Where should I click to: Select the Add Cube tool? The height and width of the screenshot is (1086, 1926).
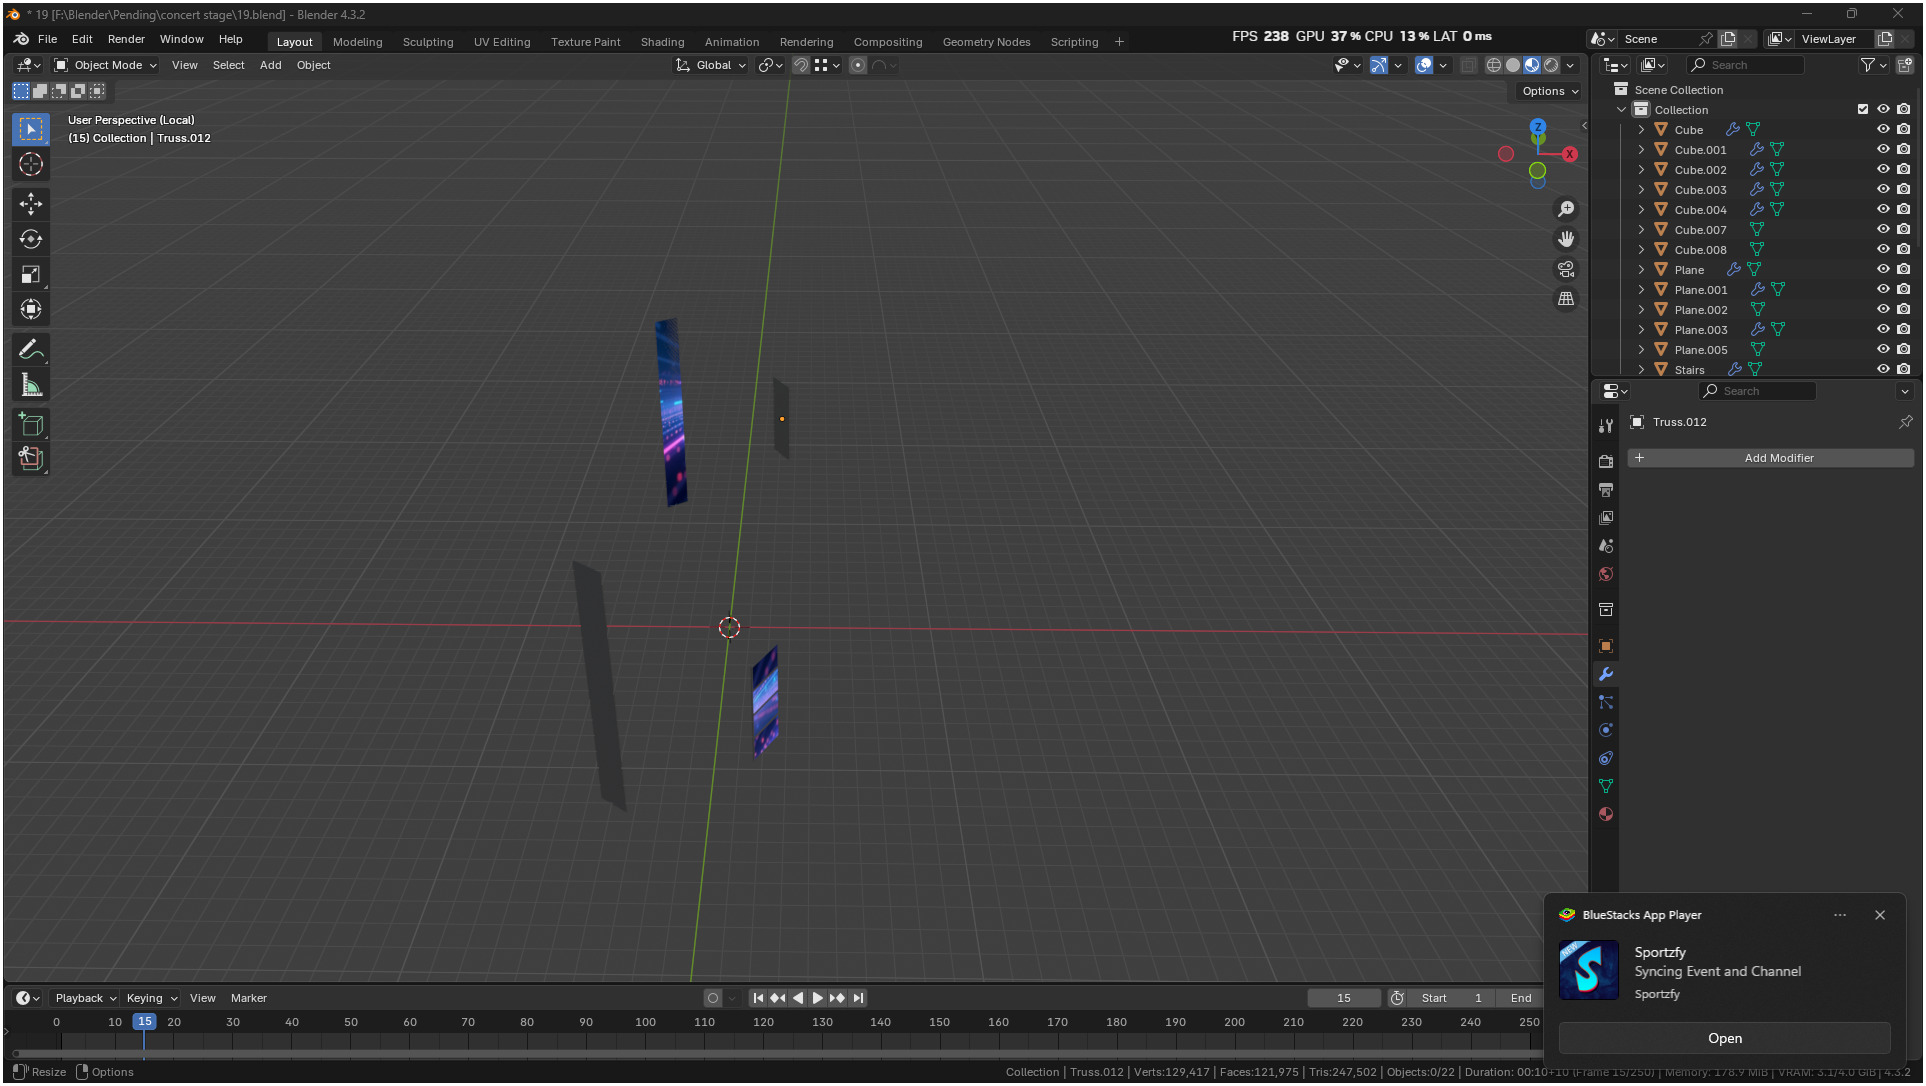pos(31,424)
